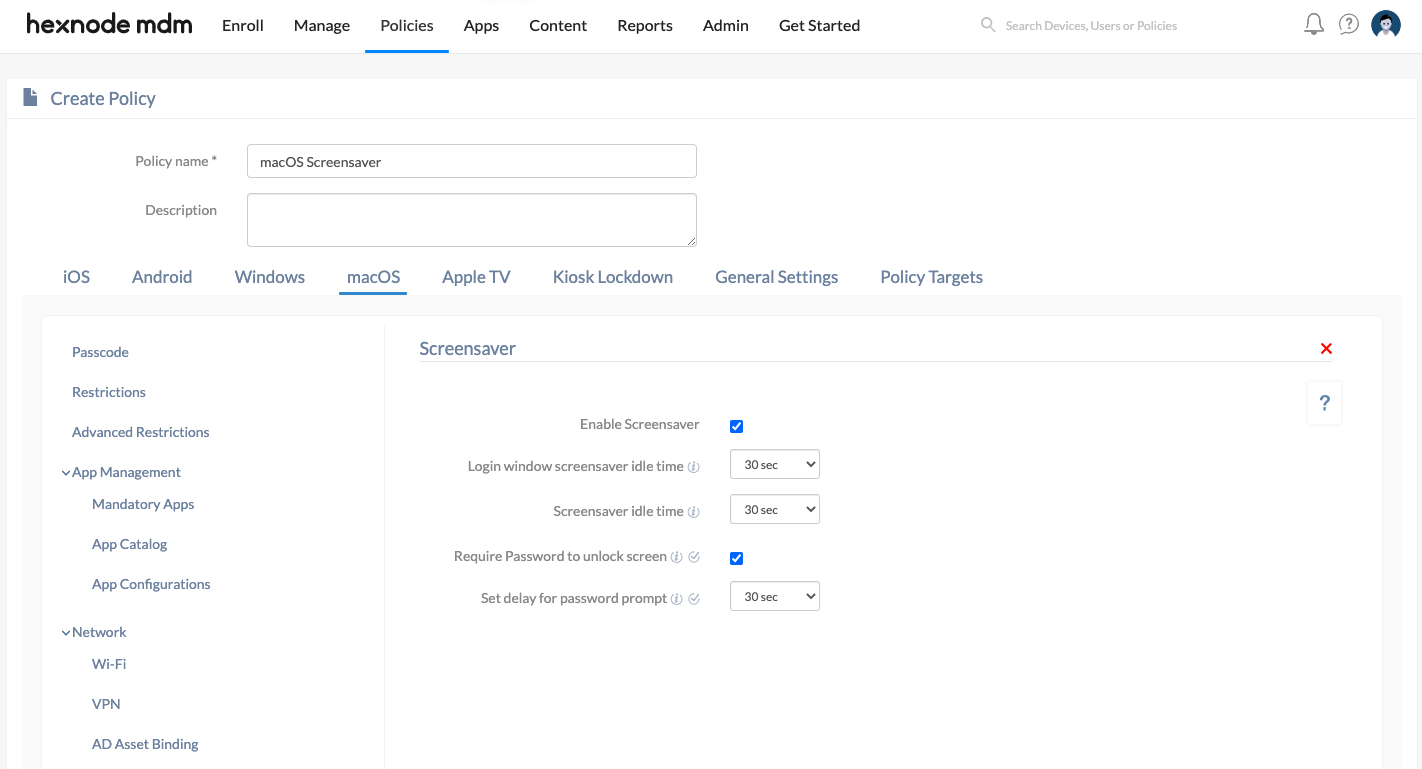
Task: Open the Manage menu
Action: [322, 26]
